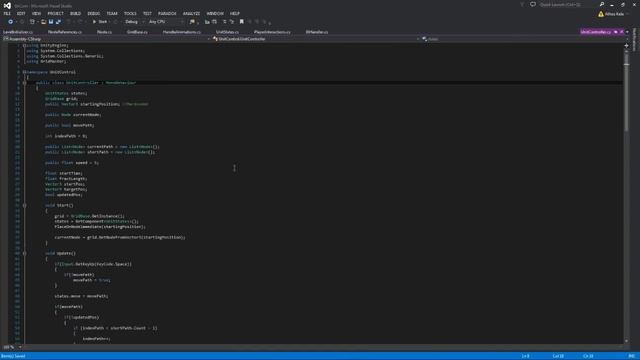This screenshot has width=640, height=360.
Task: Click the scrollbar down arrow
Action: pyautogui.click(x=627, y=341)
